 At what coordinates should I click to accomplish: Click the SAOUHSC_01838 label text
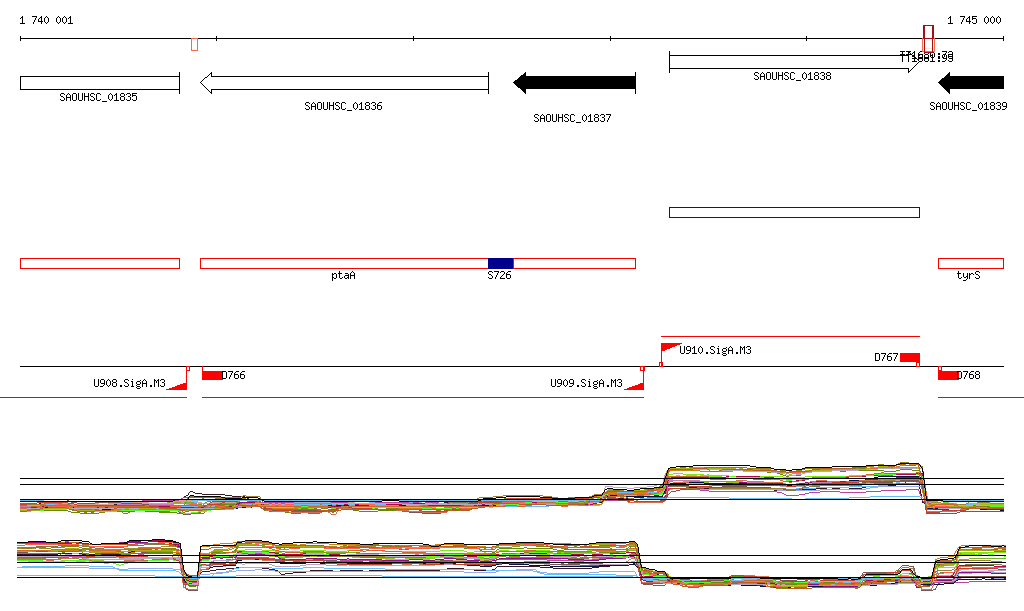coord(792,76)
